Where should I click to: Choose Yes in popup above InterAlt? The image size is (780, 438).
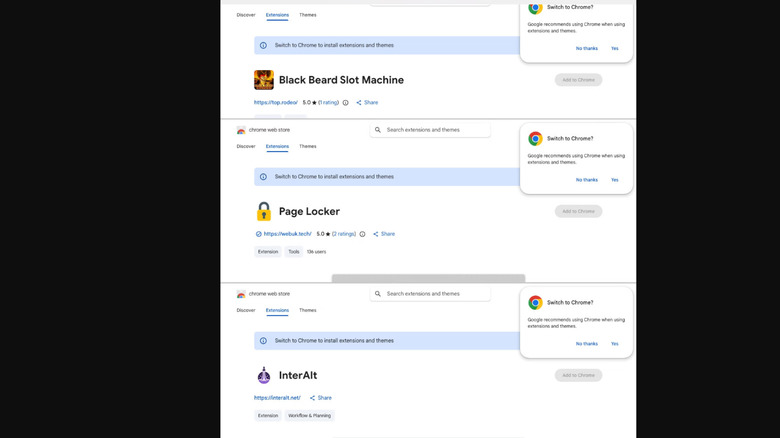pos(614,344)
